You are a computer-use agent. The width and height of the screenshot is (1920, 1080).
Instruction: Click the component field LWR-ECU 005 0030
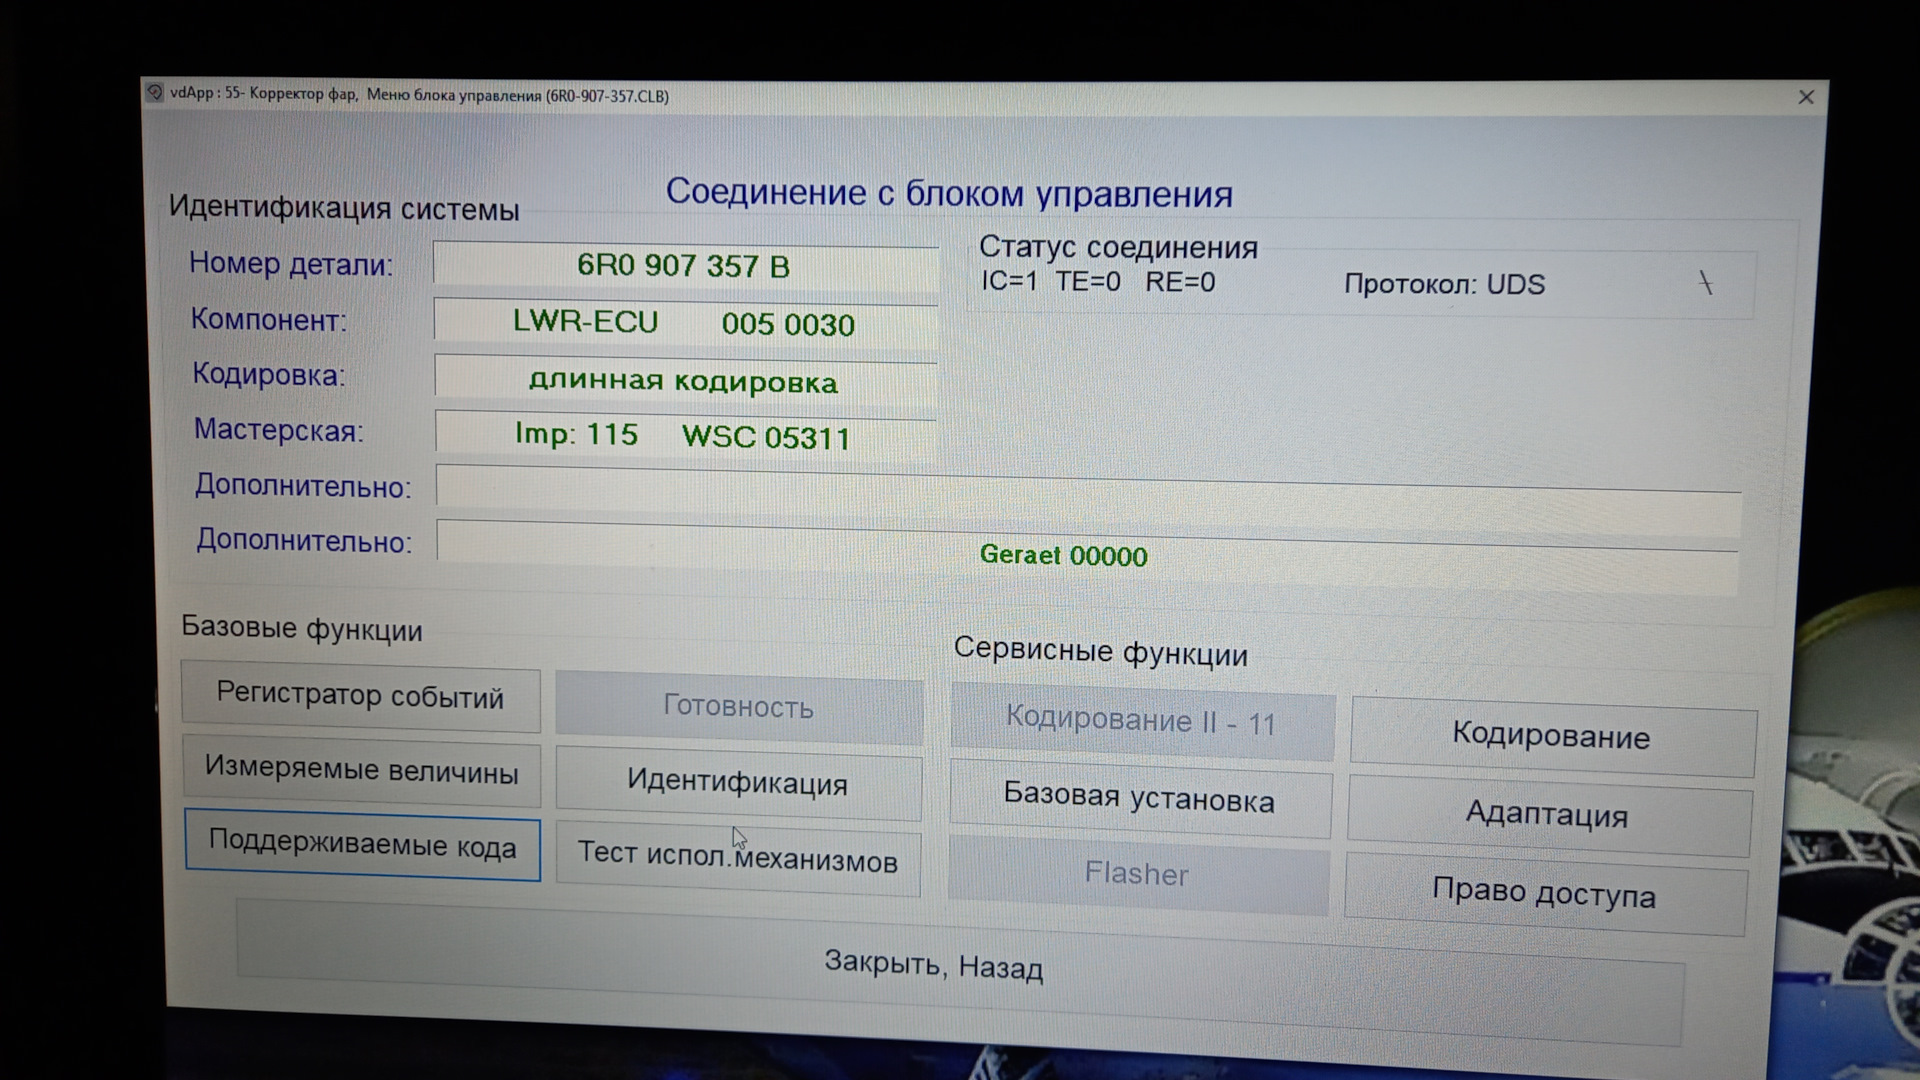point(686,323)
